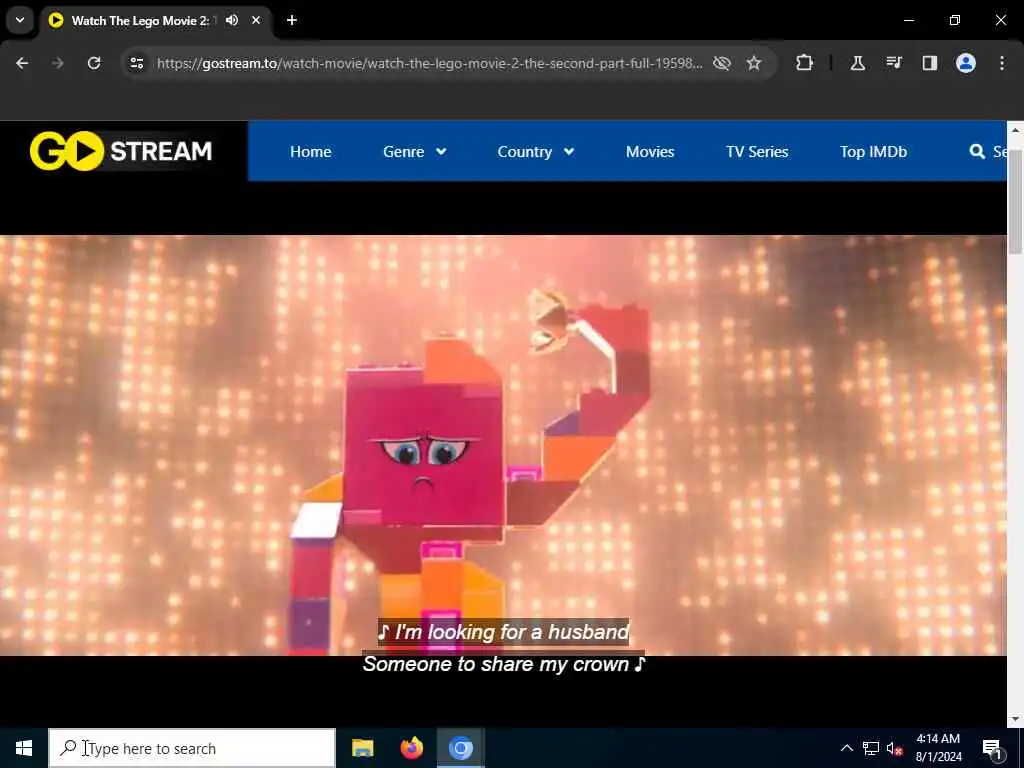Viewport: 1024px width, 768px height.
Task: Open media controls icon in toolbar
Action: tap(893, 63)
